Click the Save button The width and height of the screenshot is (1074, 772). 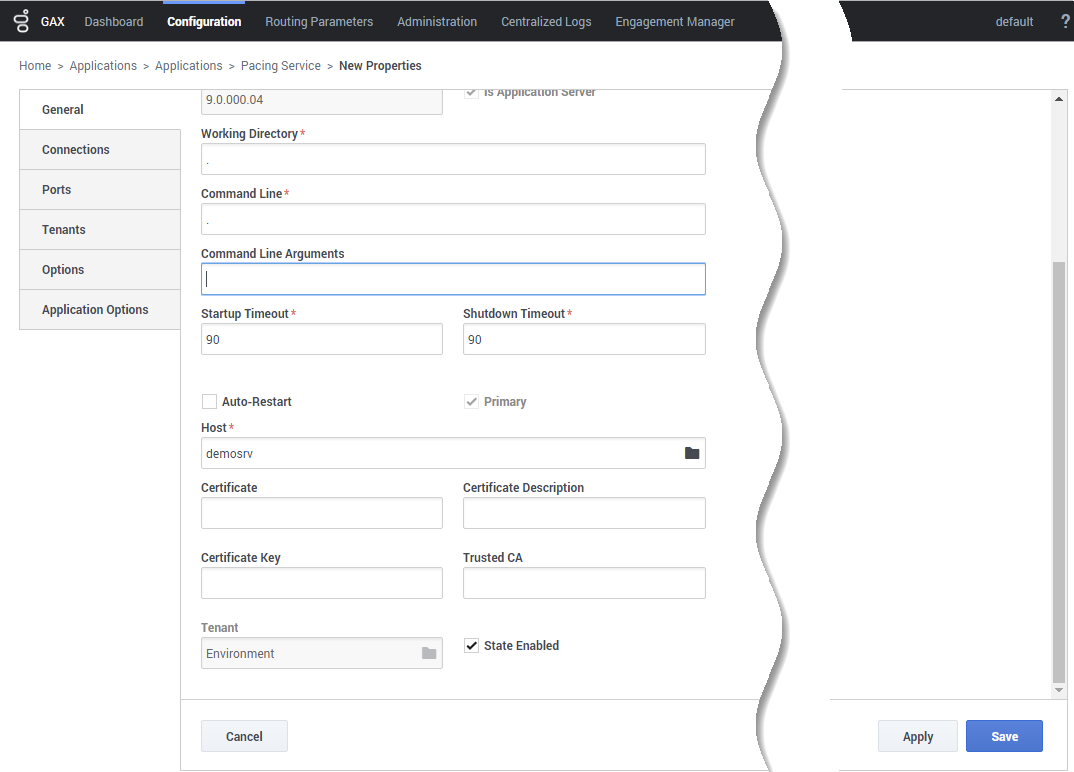point(1004,737)
